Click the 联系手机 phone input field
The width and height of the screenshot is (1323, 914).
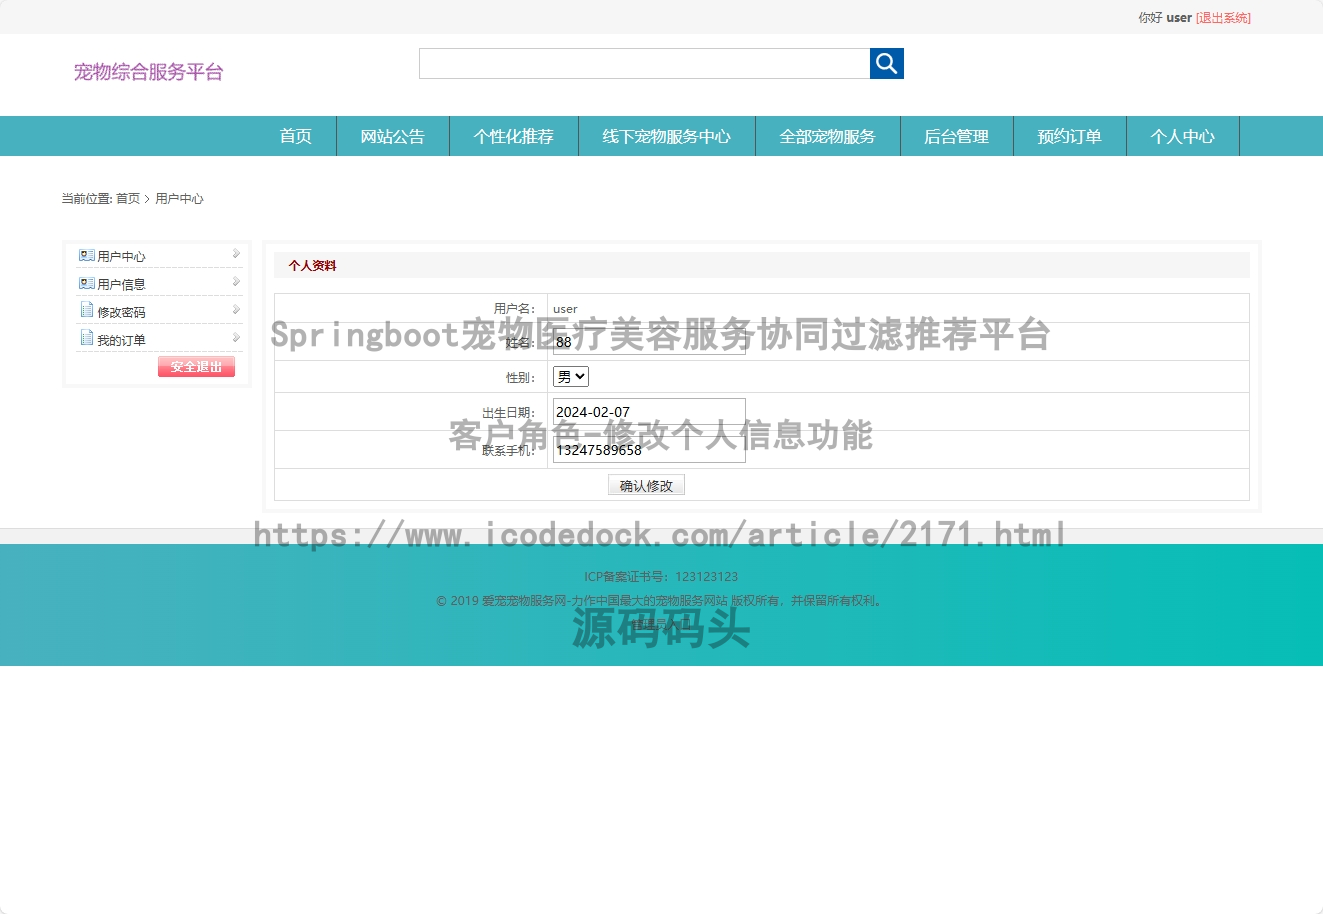coord(649,450)
